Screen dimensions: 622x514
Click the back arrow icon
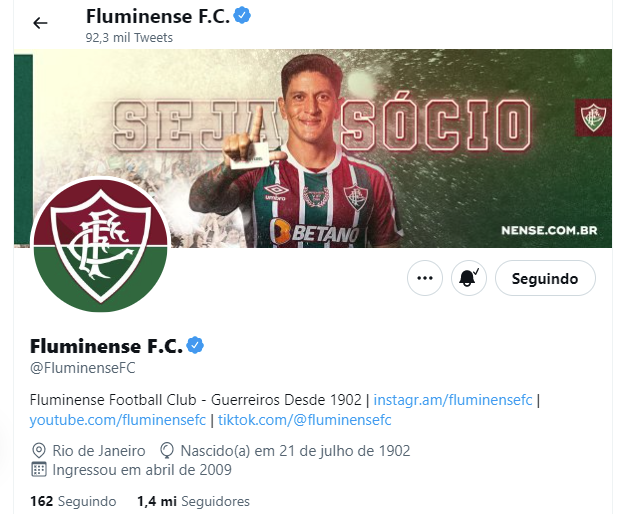[40, 23]
